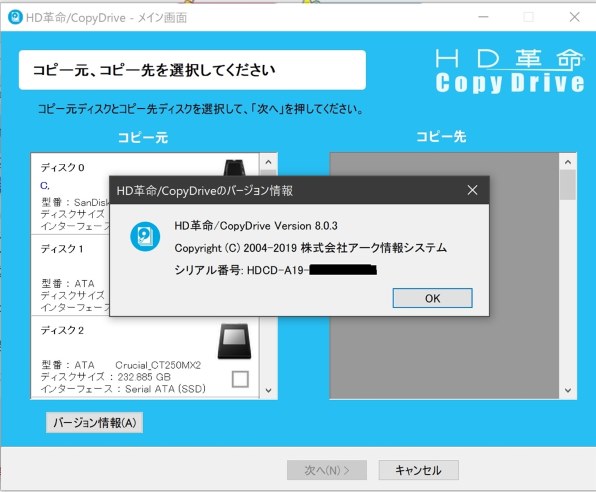This screenshot has width=596, height=492.
Task: Tick the checkbox for ディスク 2
Action: click(x=240, y=379)
